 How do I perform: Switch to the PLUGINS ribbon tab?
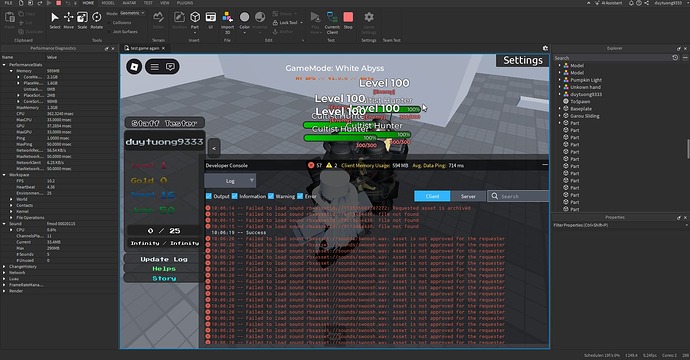pyautogui.click(x=184, y=3)
